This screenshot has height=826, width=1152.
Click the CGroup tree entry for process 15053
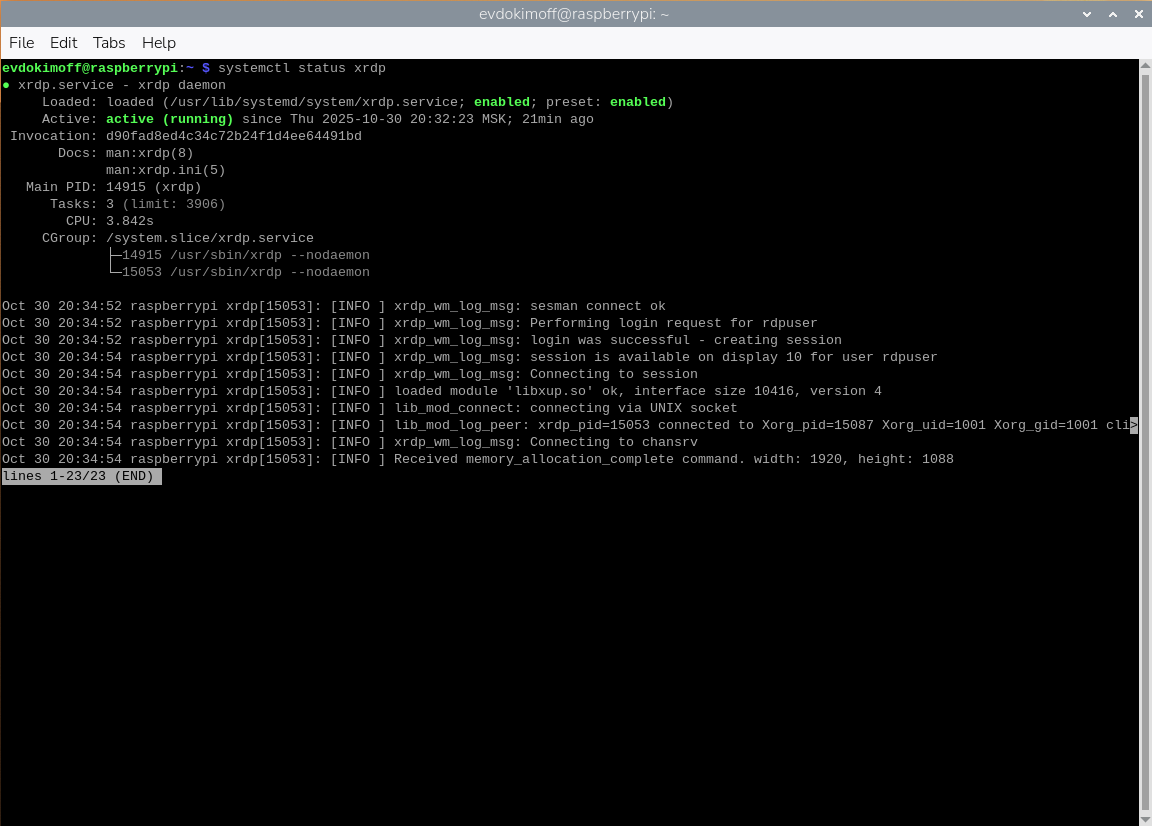click(x=245, y=272)
